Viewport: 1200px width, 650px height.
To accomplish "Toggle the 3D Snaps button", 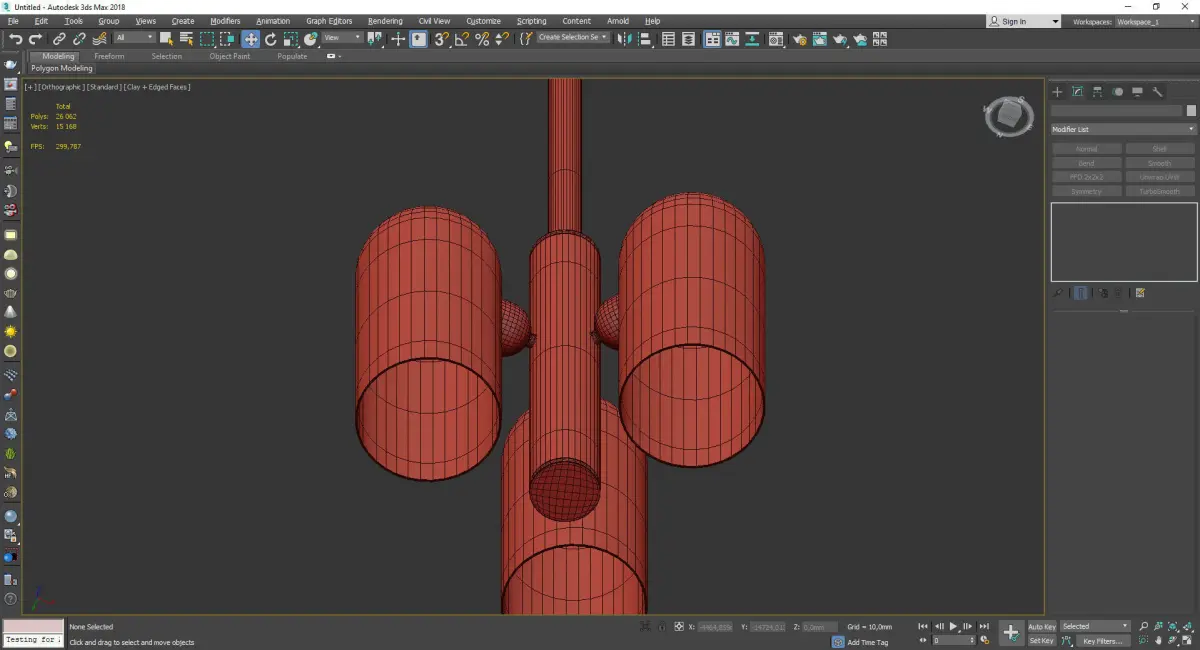I will (x=441, y=39).
